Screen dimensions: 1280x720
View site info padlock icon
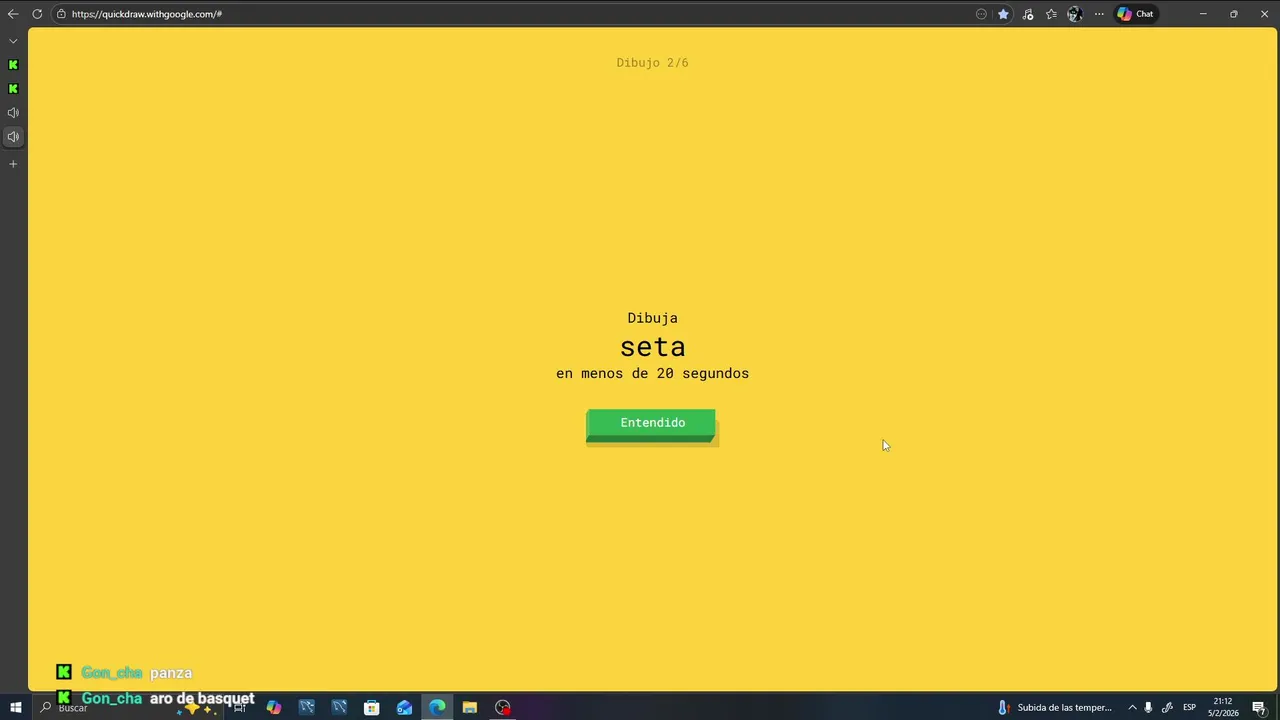point(61,14)
